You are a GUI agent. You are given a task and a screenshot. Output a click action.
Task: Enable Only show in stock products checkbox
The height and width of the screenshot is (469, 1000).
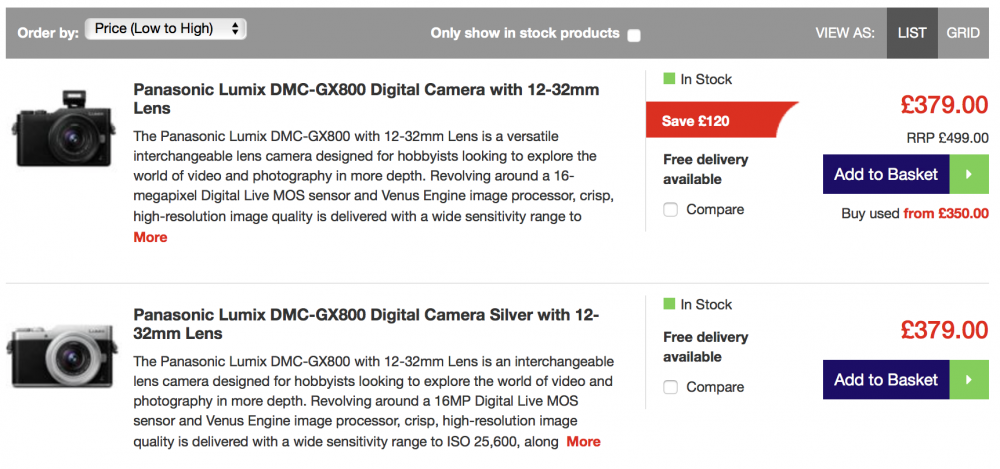point(634,35)
